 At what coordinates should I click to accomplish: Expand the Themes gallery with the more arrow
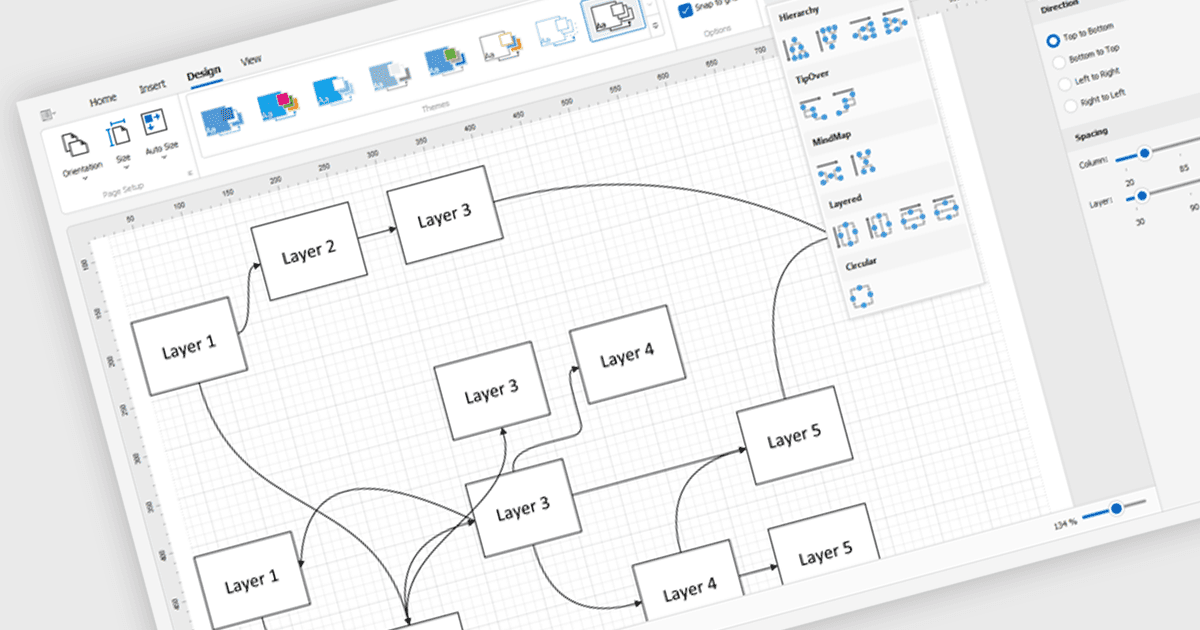tap(655, 28)
